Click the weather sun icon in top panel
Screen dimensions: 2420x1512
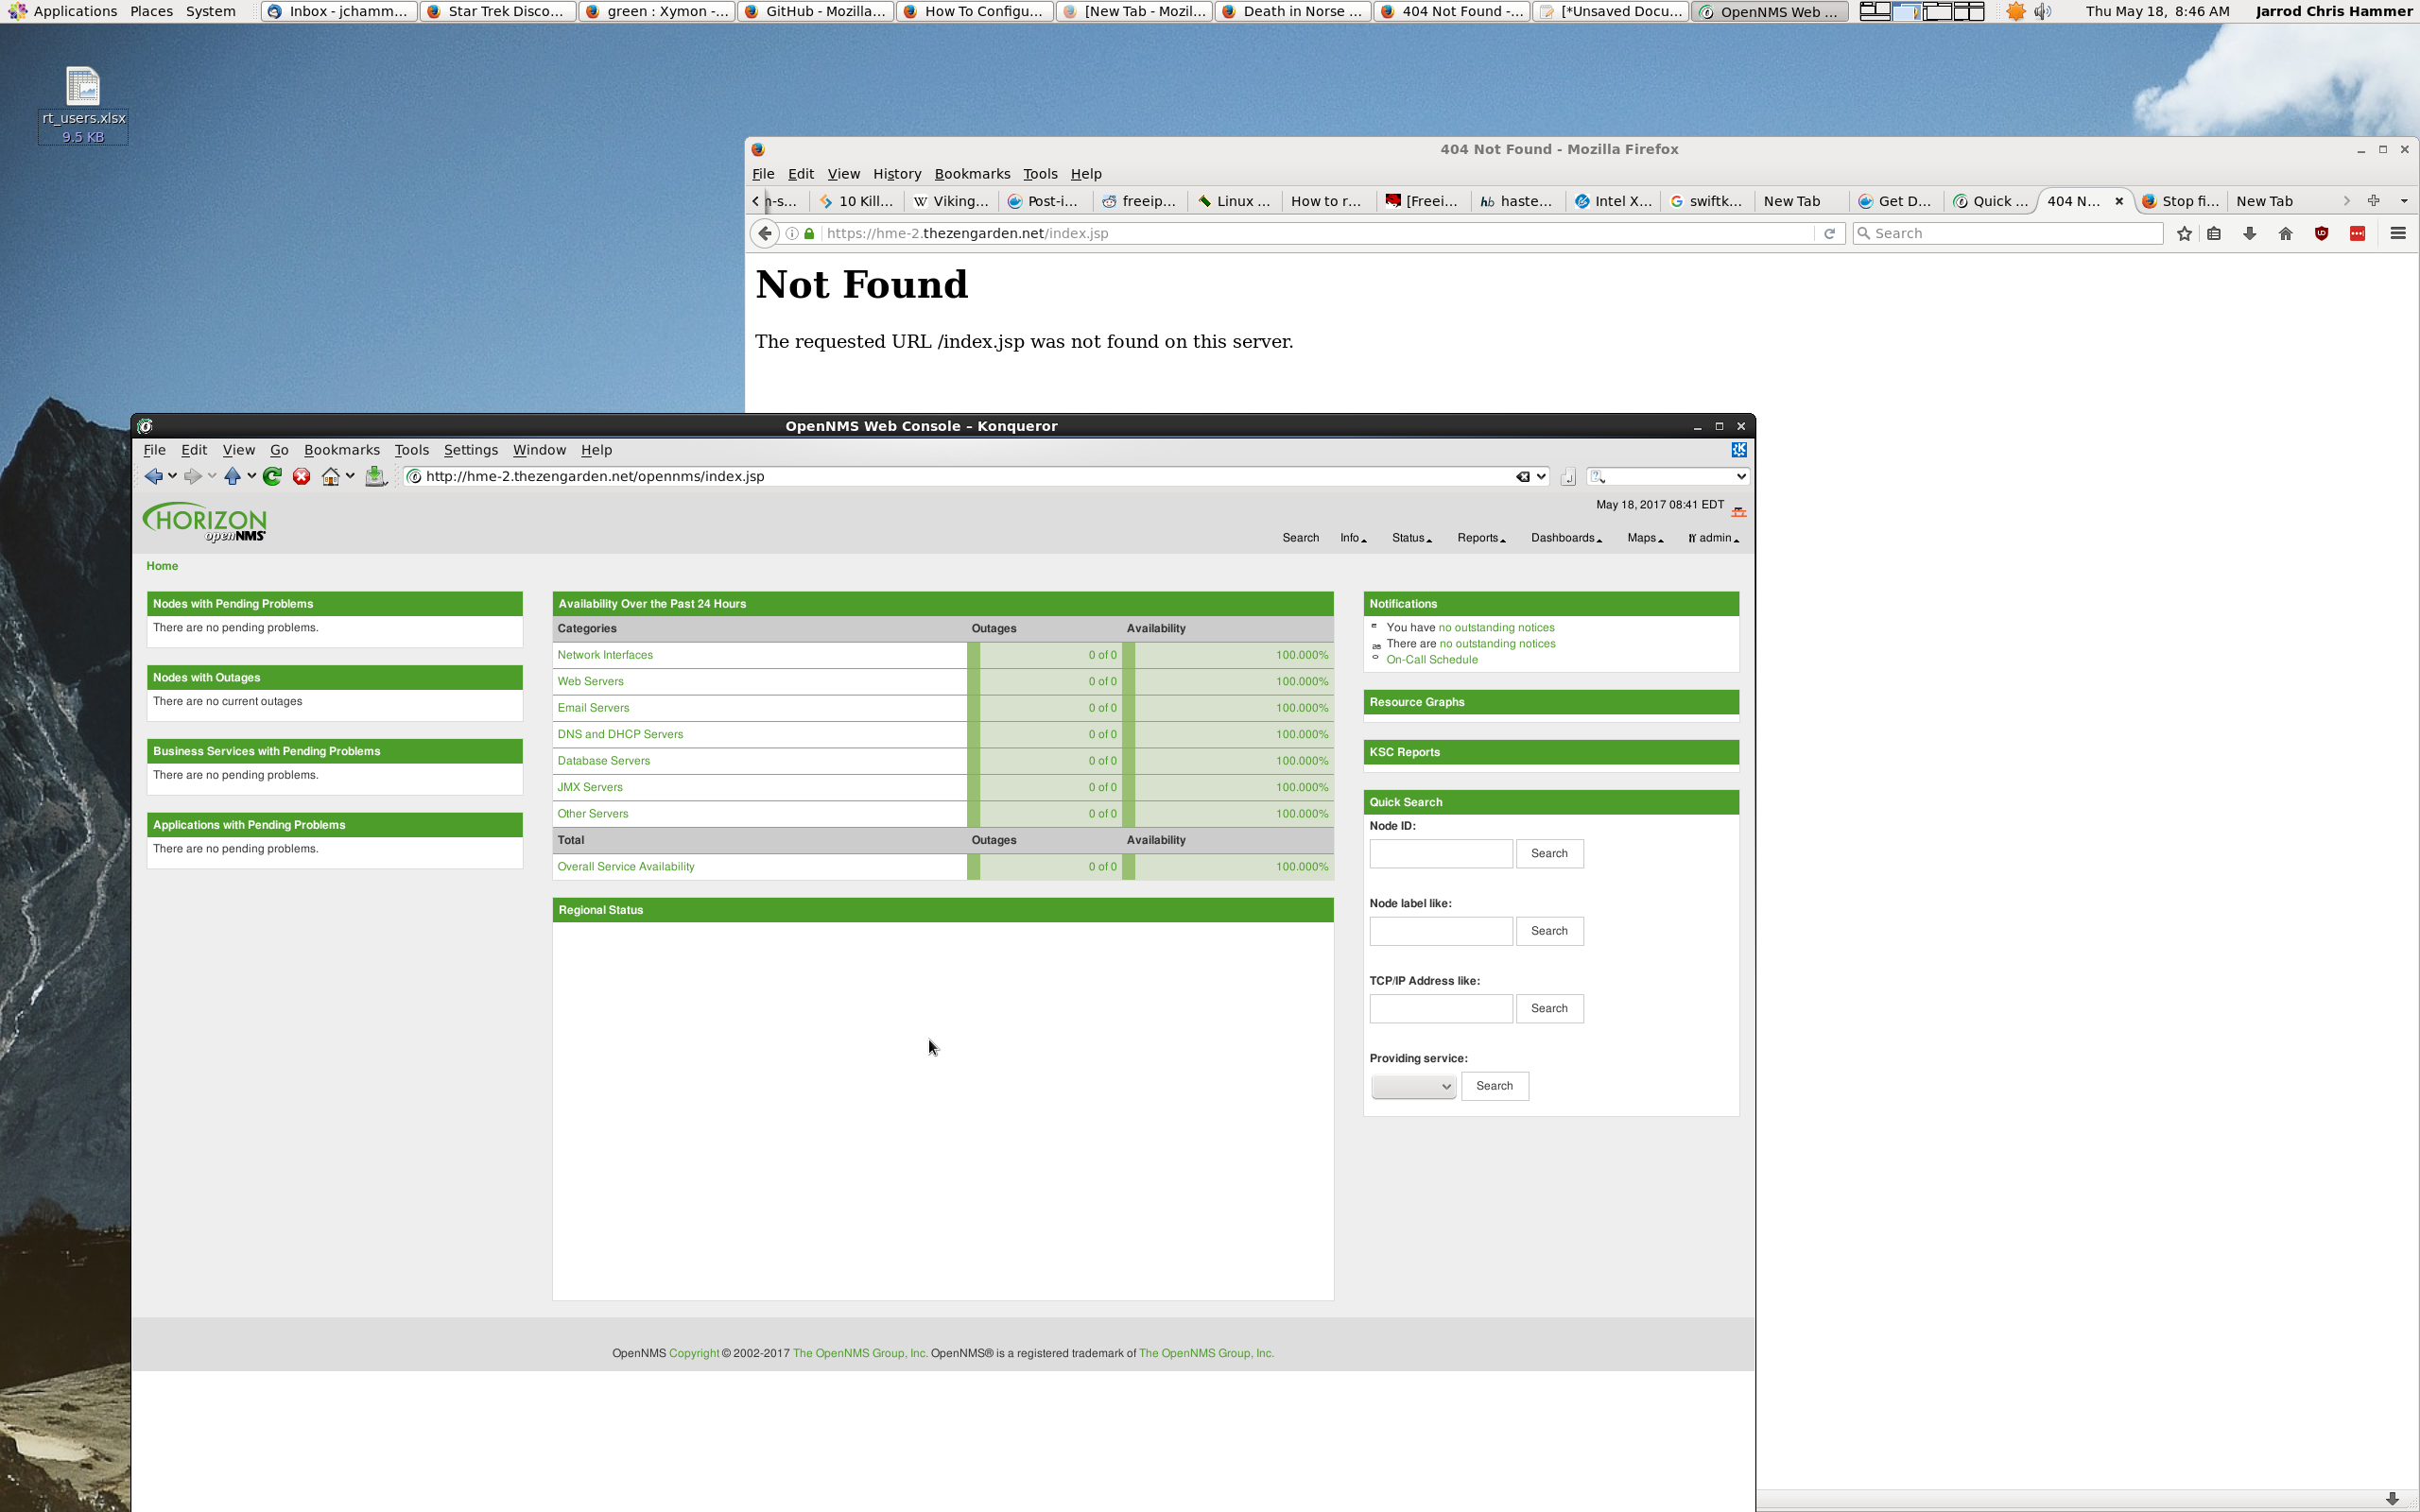tap(2015, 11)
